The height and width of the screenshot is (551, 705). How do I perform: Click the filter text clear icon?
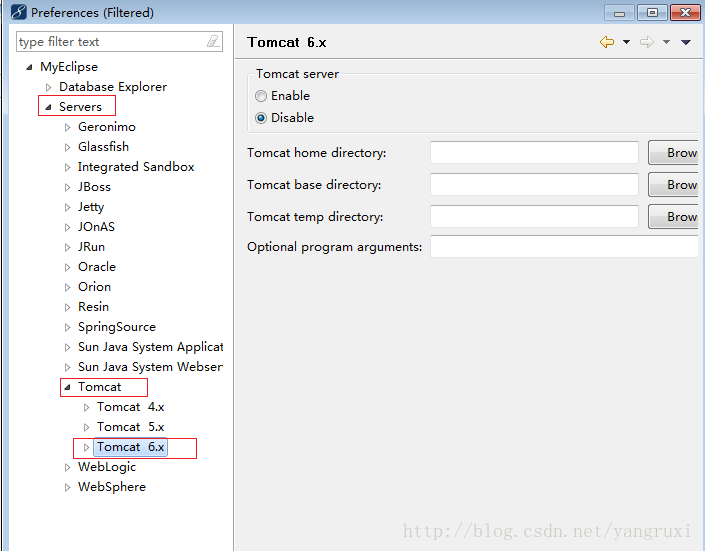(x=213, y=42)
